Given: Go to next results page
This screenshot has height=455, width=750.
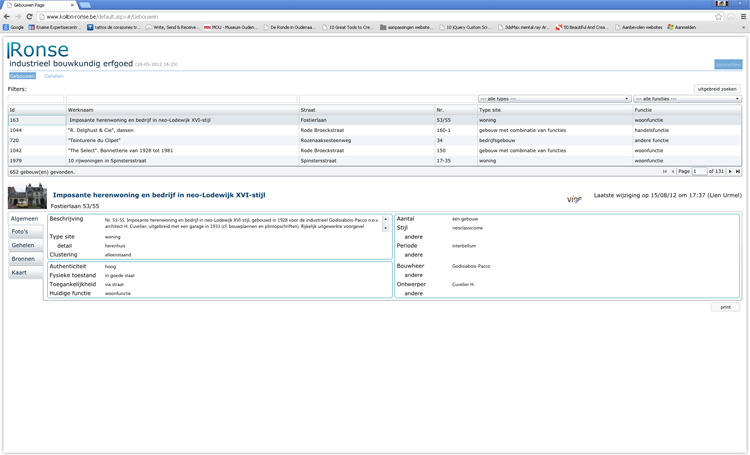Looking at the screenshot, I should [730, 171].
